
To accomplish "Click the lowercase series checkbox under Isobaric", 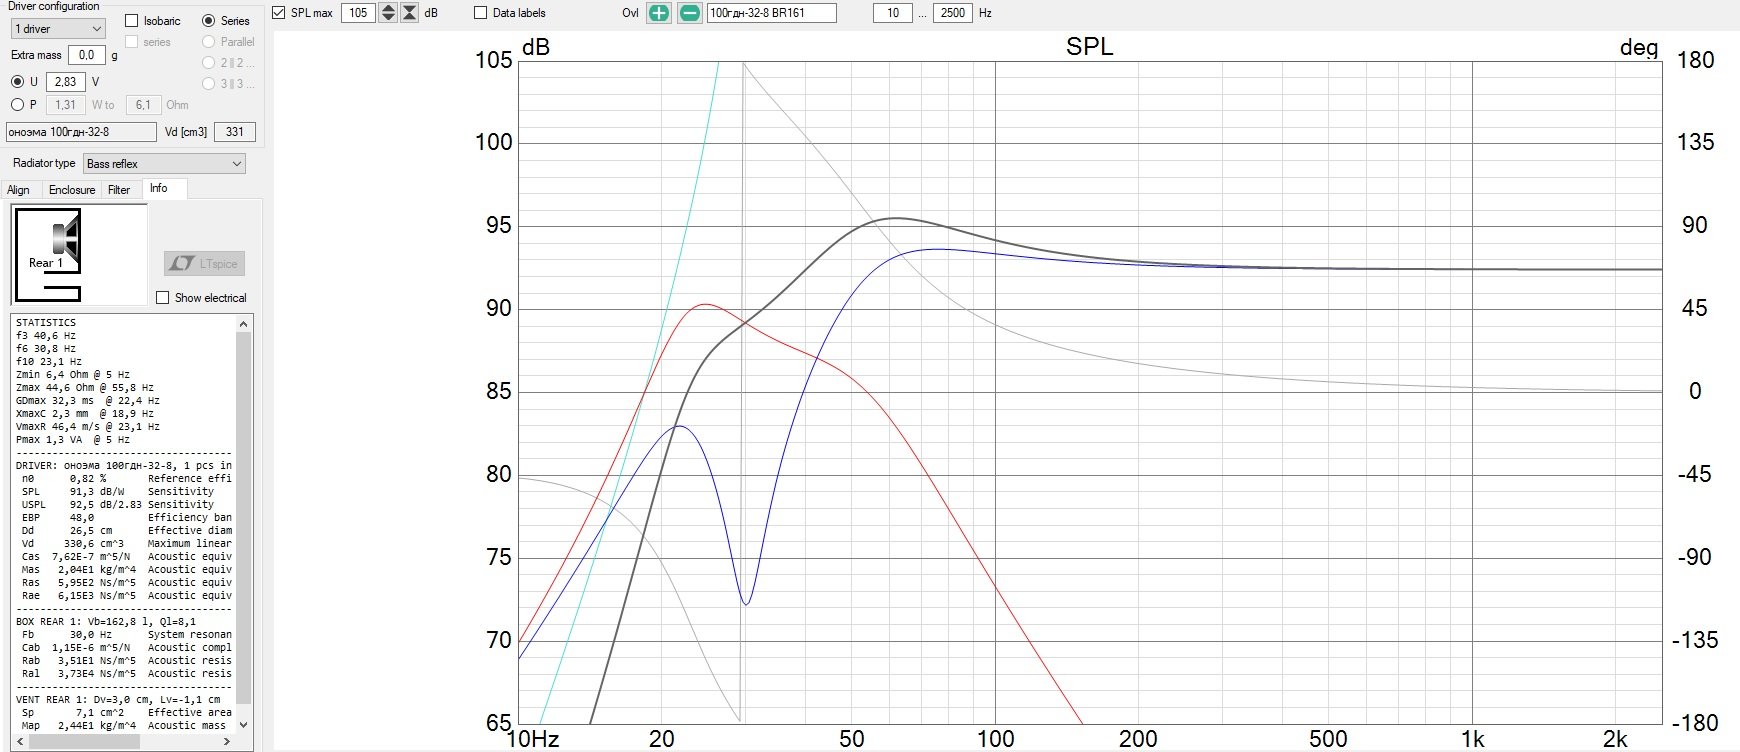I will pos(131,42).
